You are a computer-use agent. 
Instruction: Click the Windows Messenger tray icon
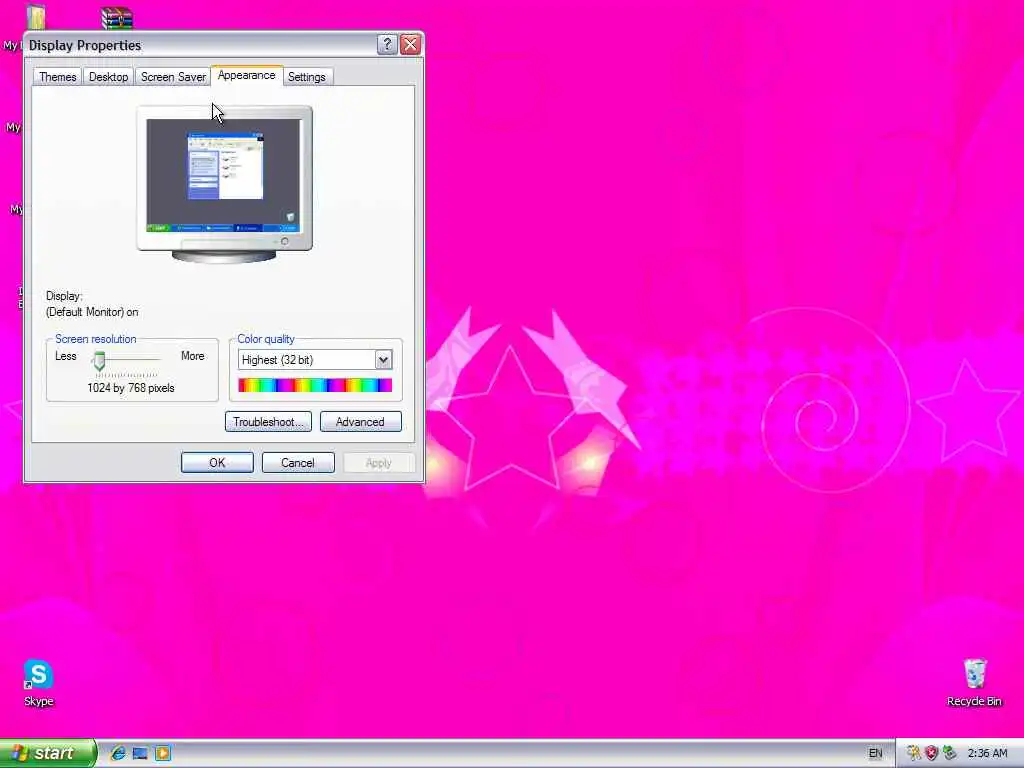[x=914, y=753]
